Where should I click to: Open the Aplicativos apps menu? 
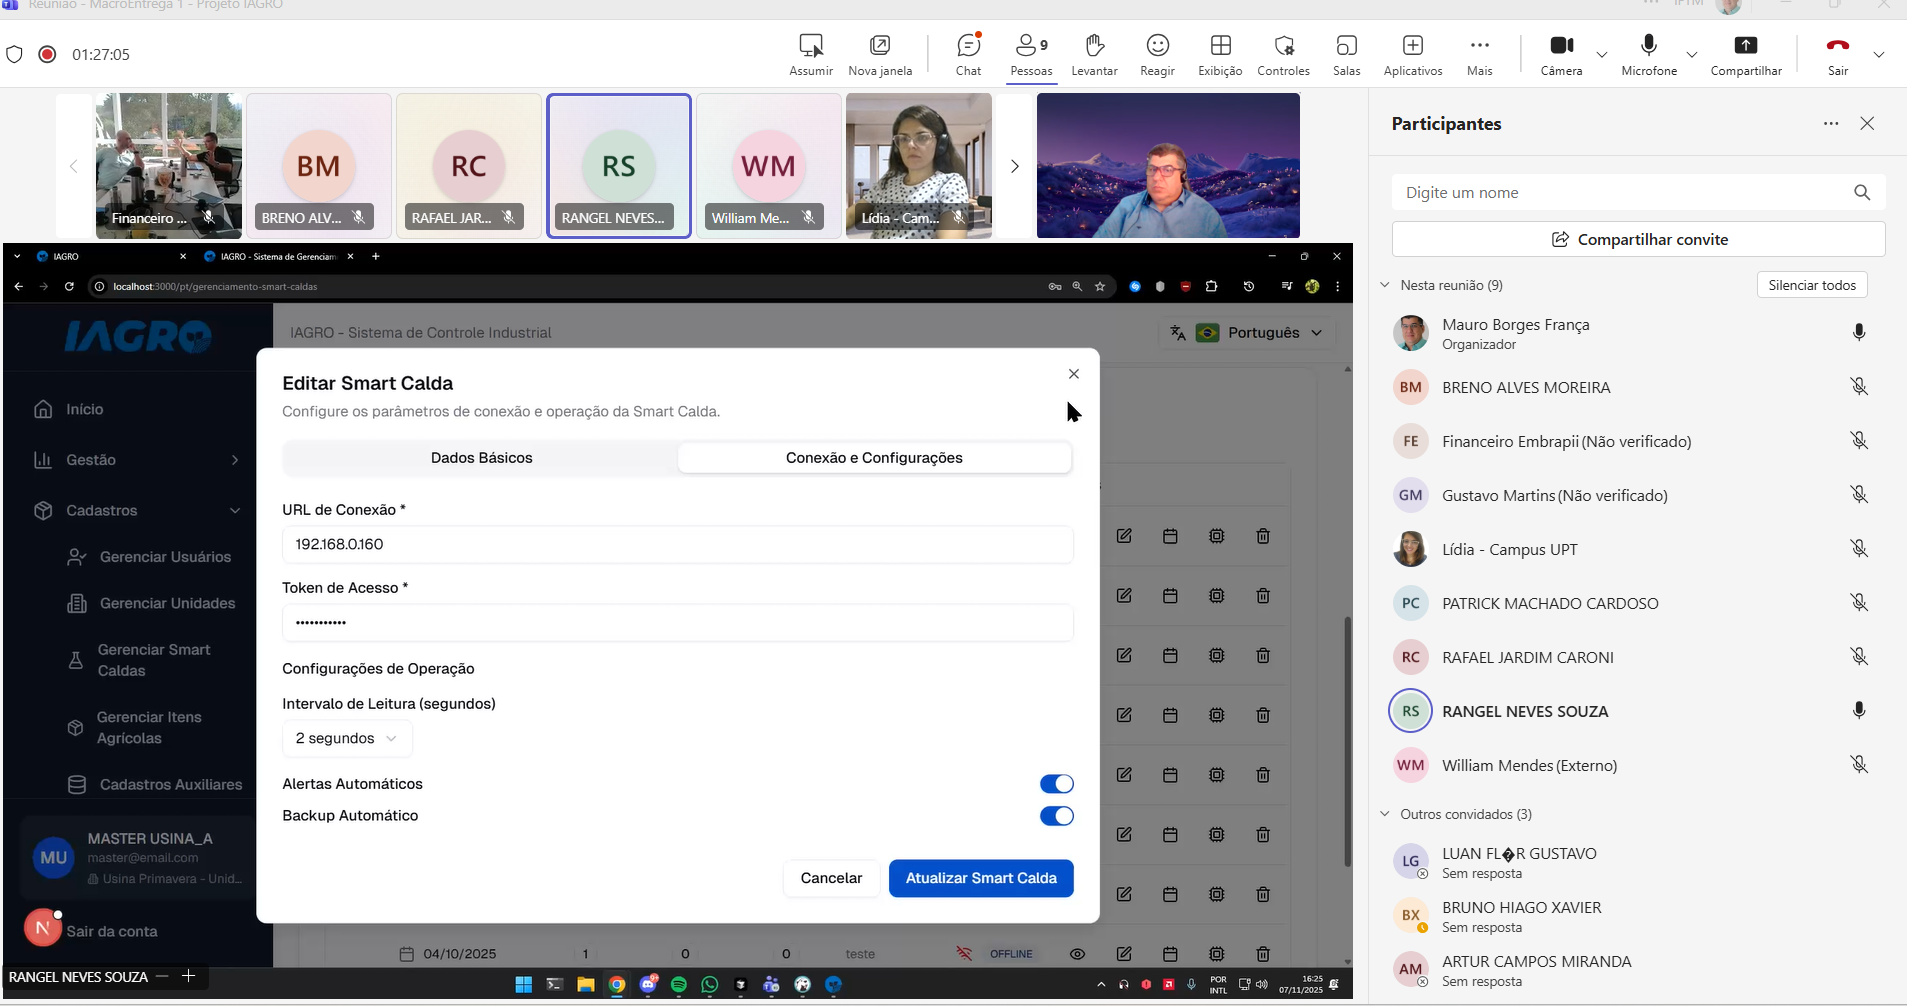click(x=1413, y=54)
